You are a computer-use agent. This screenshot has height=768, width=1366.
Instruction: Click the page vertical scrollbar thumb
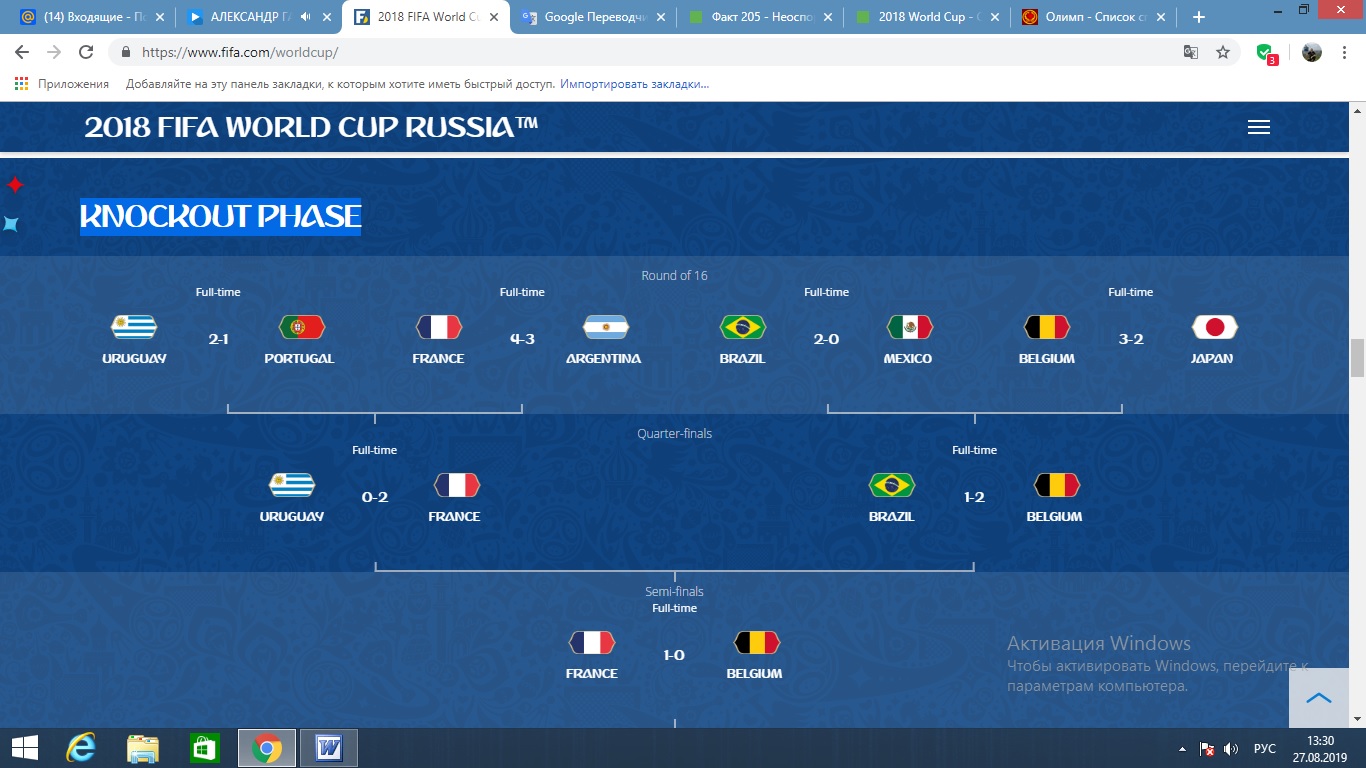coord(1357,358)
